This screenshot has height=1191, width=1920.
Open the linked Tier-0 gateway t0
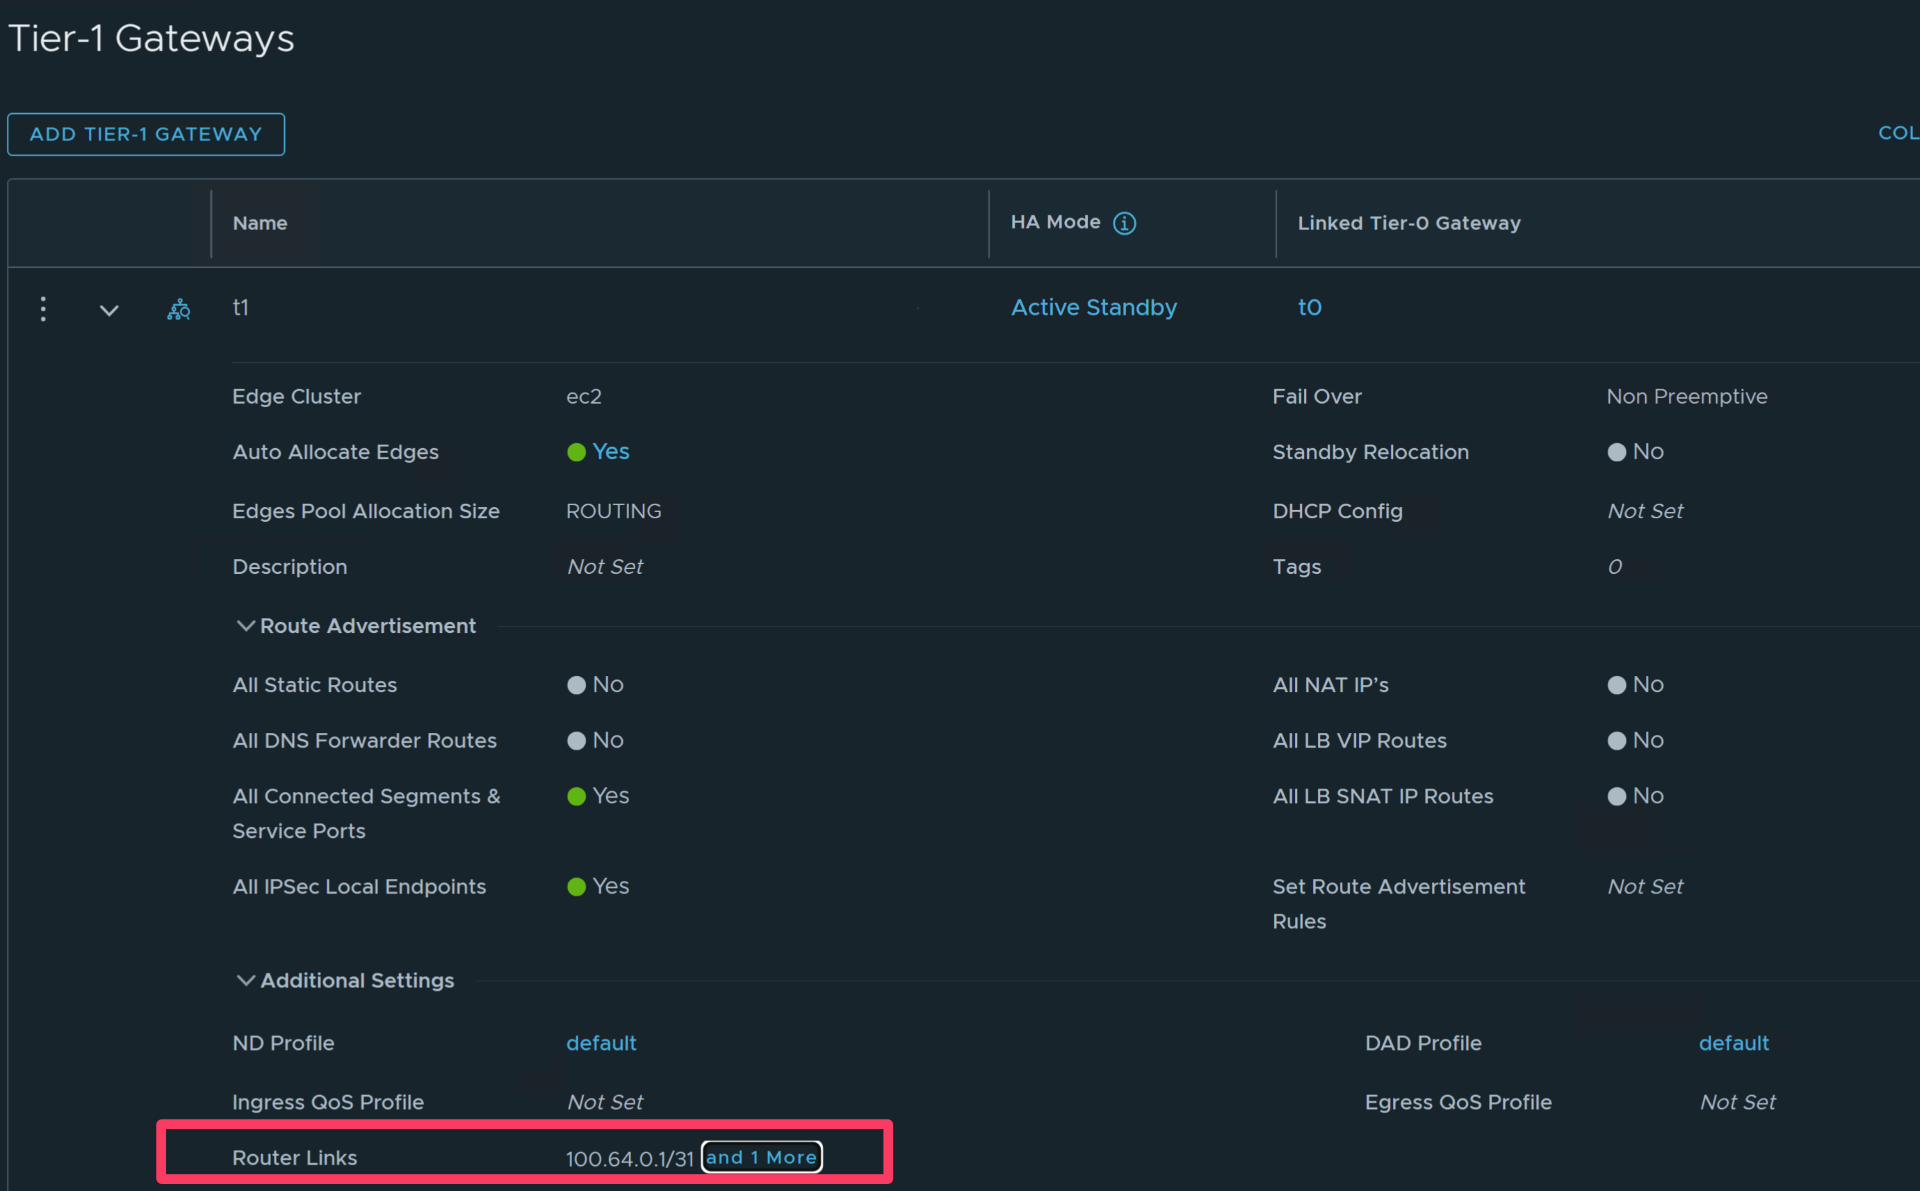pos(1310,307)
